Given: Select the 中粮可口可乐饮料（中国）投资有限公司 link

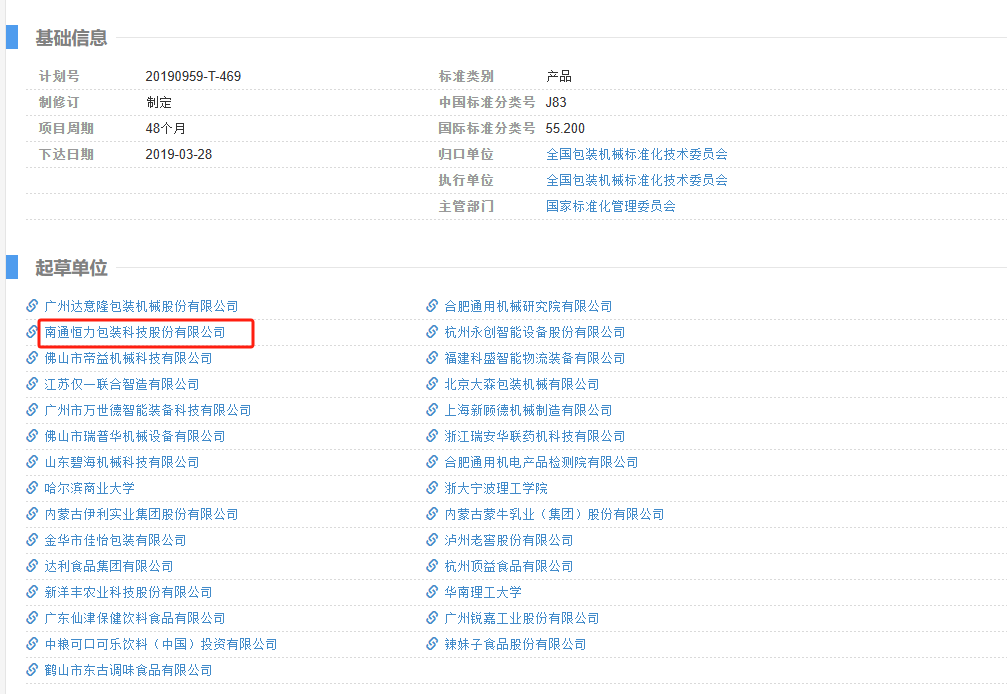Looking at the screenshot, I should pos(160,644).
